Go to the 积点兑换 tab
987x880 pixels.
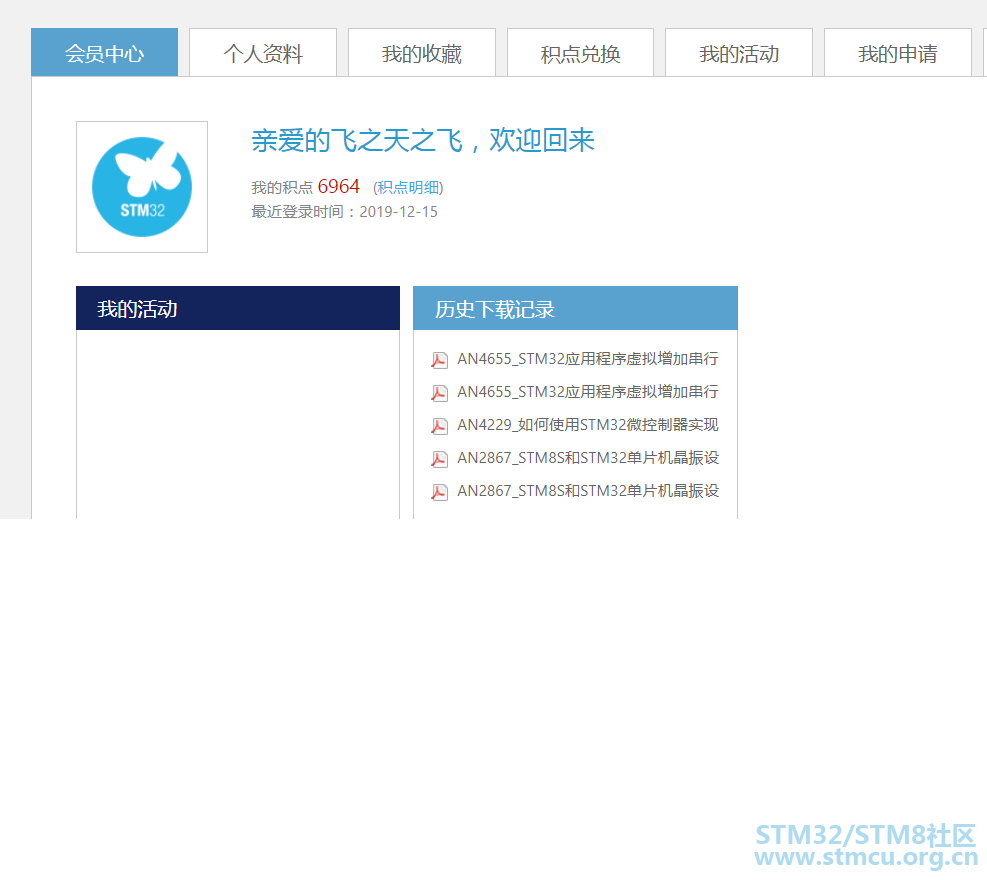coord(580,52)
